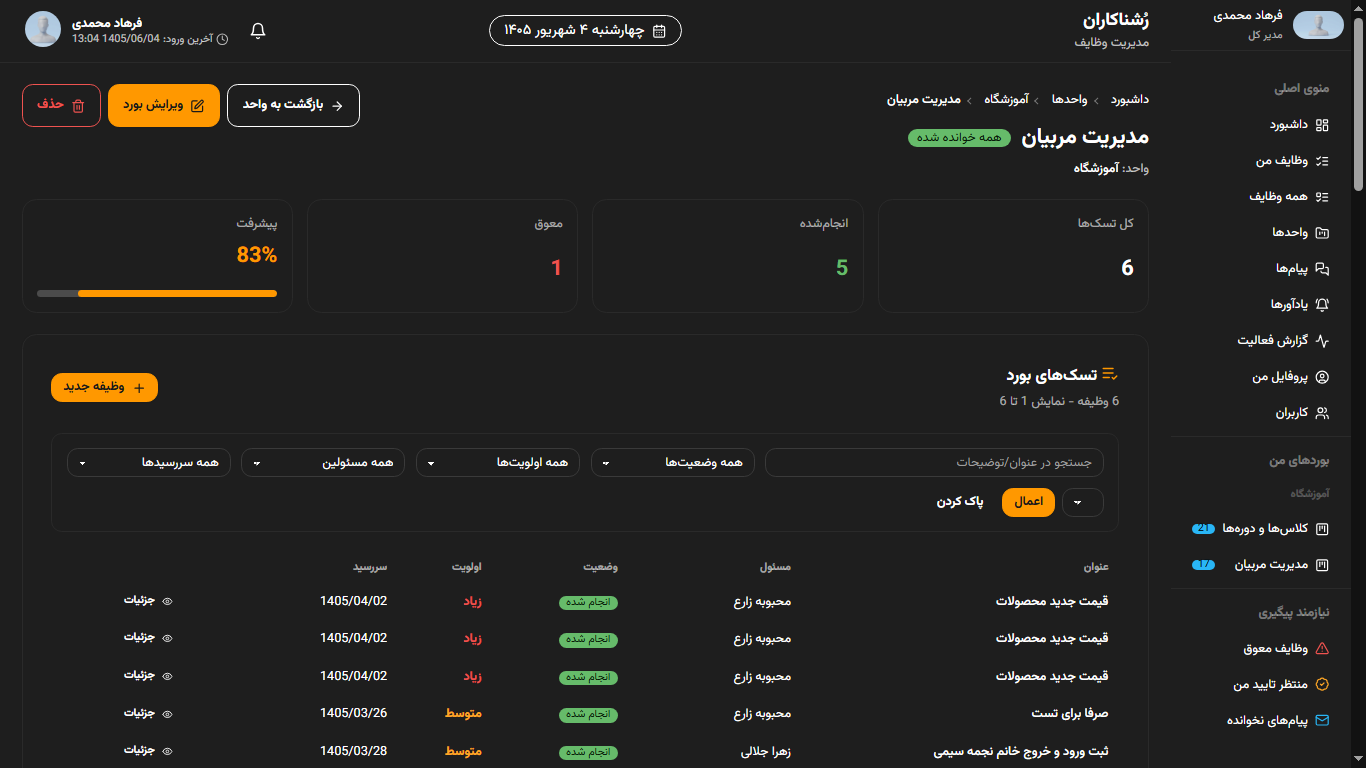Viewport: 1366px width, 768px height.
Task: Click the حذف delete button
Action: click(x=61, y=105)
